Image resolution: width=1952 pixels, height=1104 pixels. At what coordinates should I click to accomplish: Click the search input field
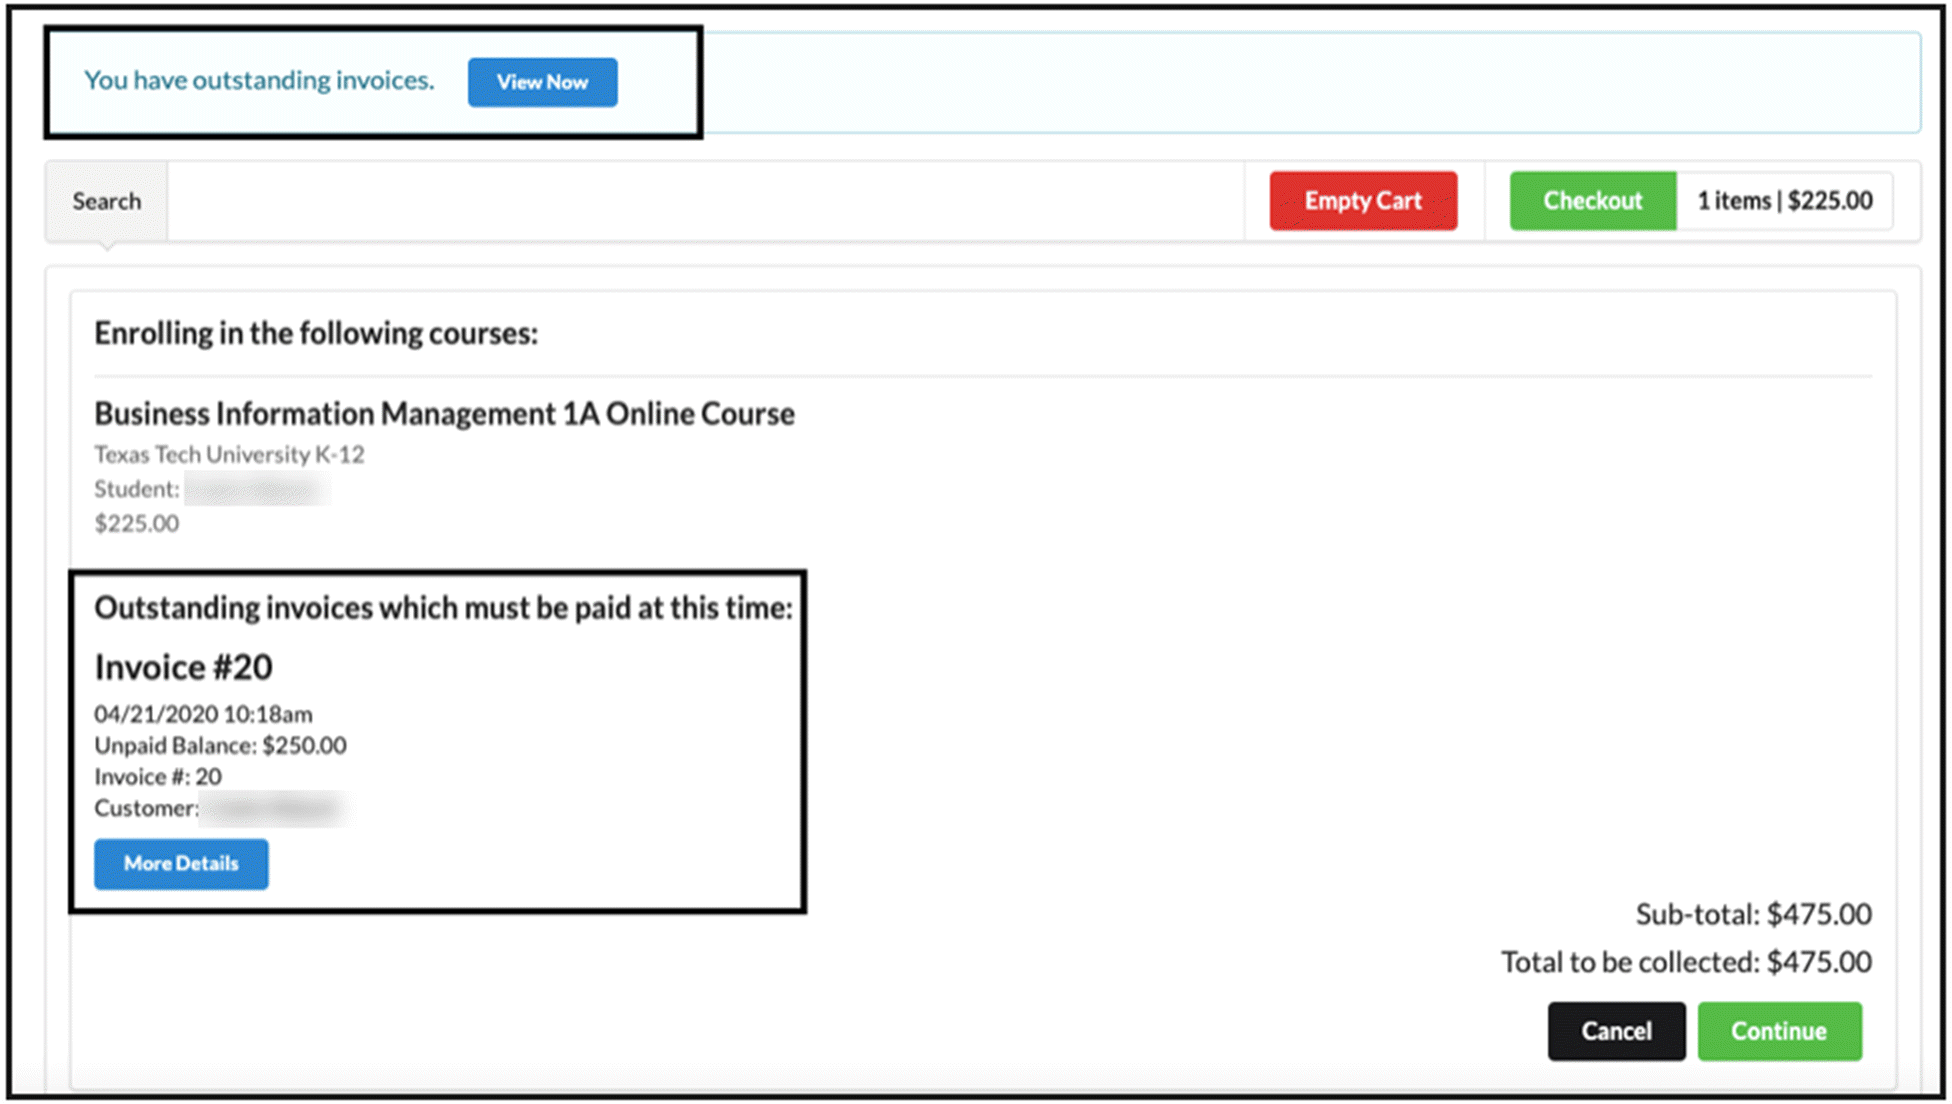706,201
